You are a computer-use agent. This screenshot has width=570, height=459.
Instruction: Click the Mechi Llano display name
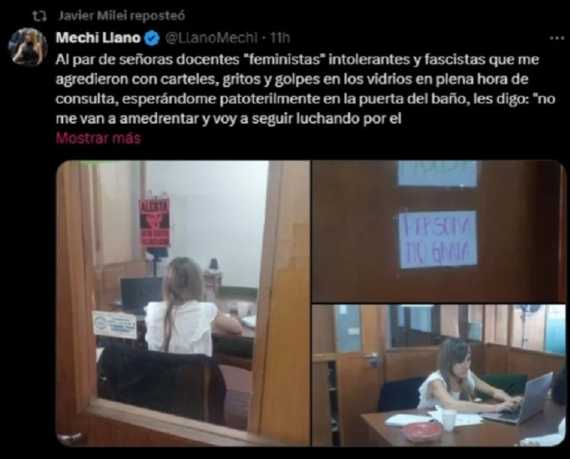point(98,38)
